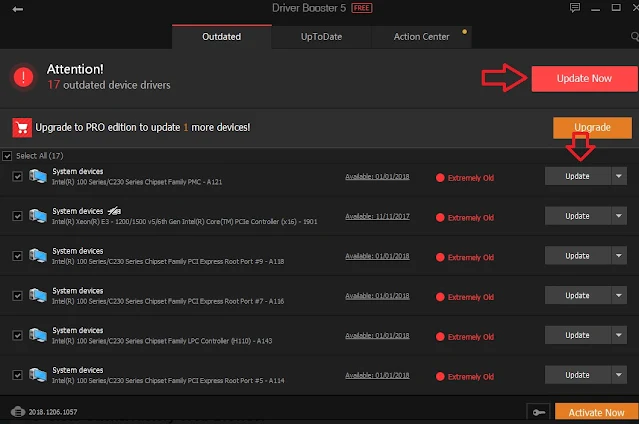Click the orange Upgrade button
This screenshot has height=424, width=639.
click(593, 128)
